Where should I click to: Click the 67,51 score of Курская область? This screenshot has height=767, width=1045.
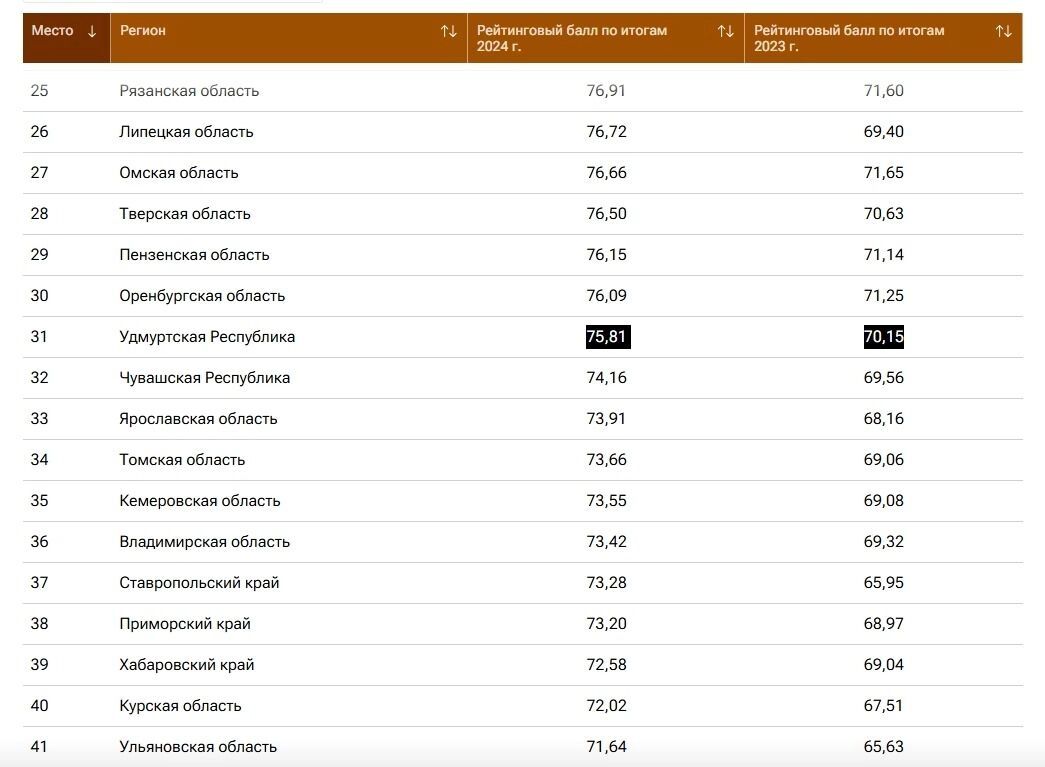[x=883, y=706]
